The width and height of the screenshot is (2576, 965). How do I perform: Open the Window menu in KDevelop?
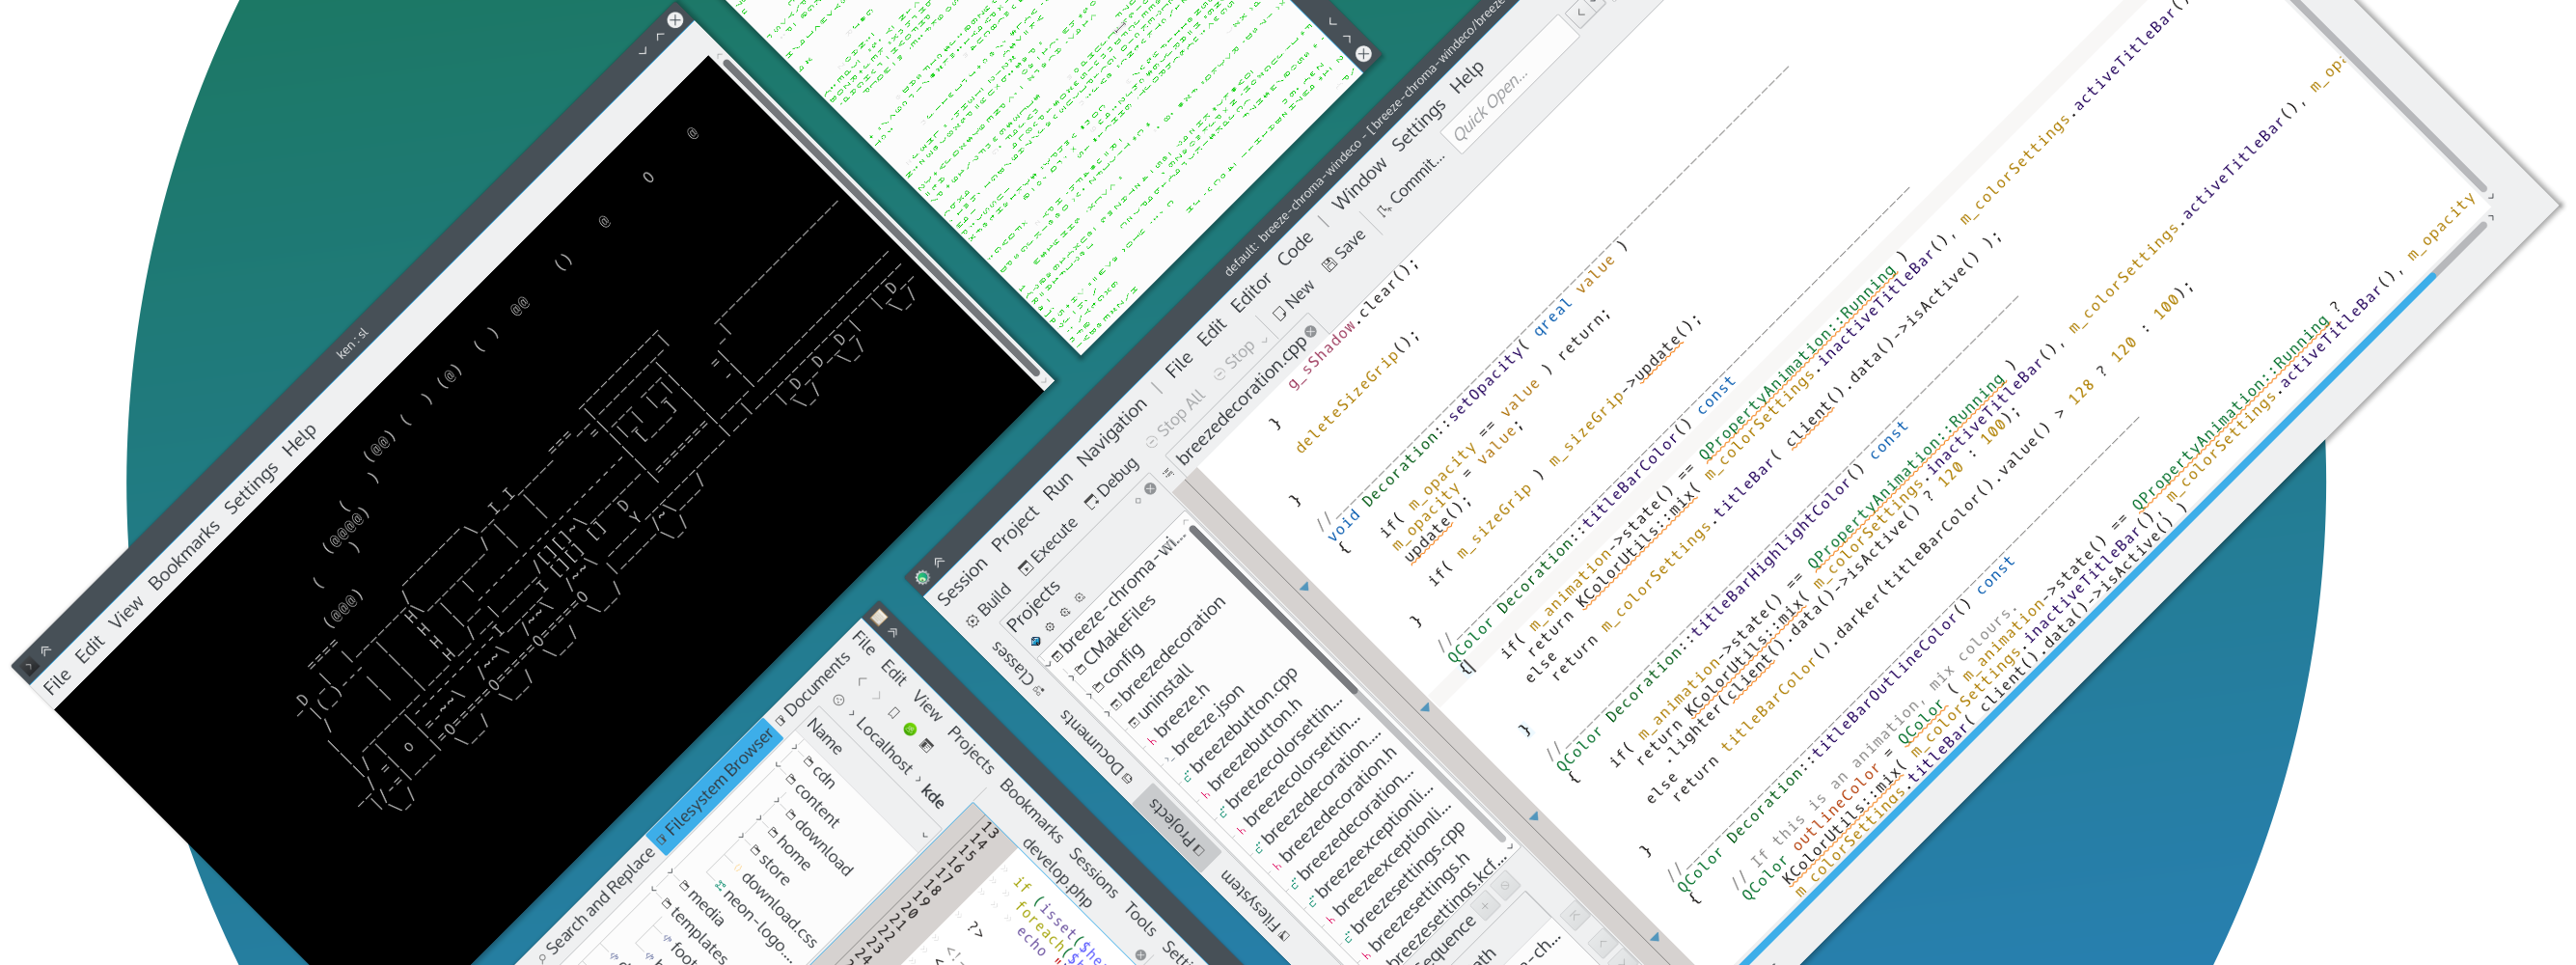[1361, 183]
